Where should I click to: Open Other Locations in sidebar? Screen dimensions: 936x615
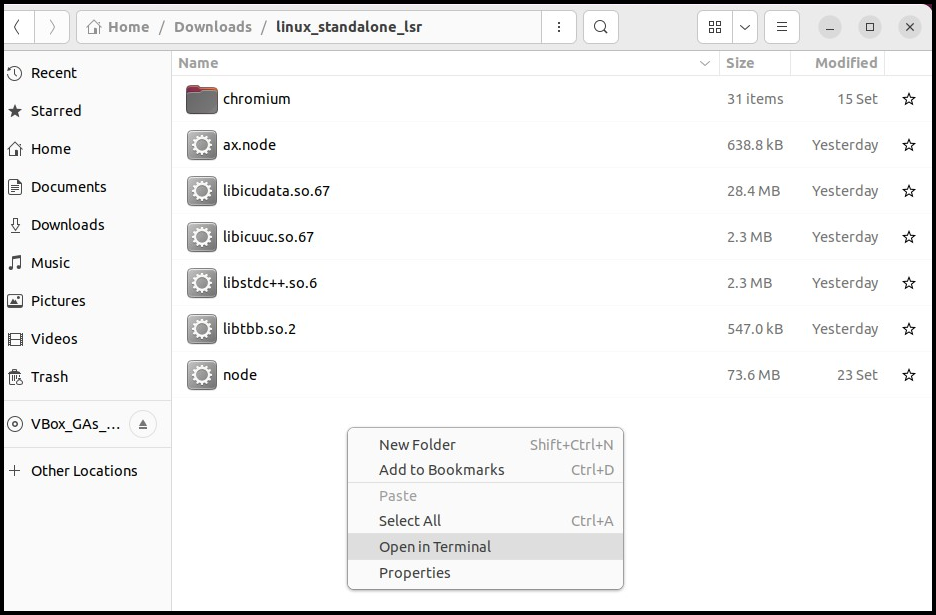(84, 471)
